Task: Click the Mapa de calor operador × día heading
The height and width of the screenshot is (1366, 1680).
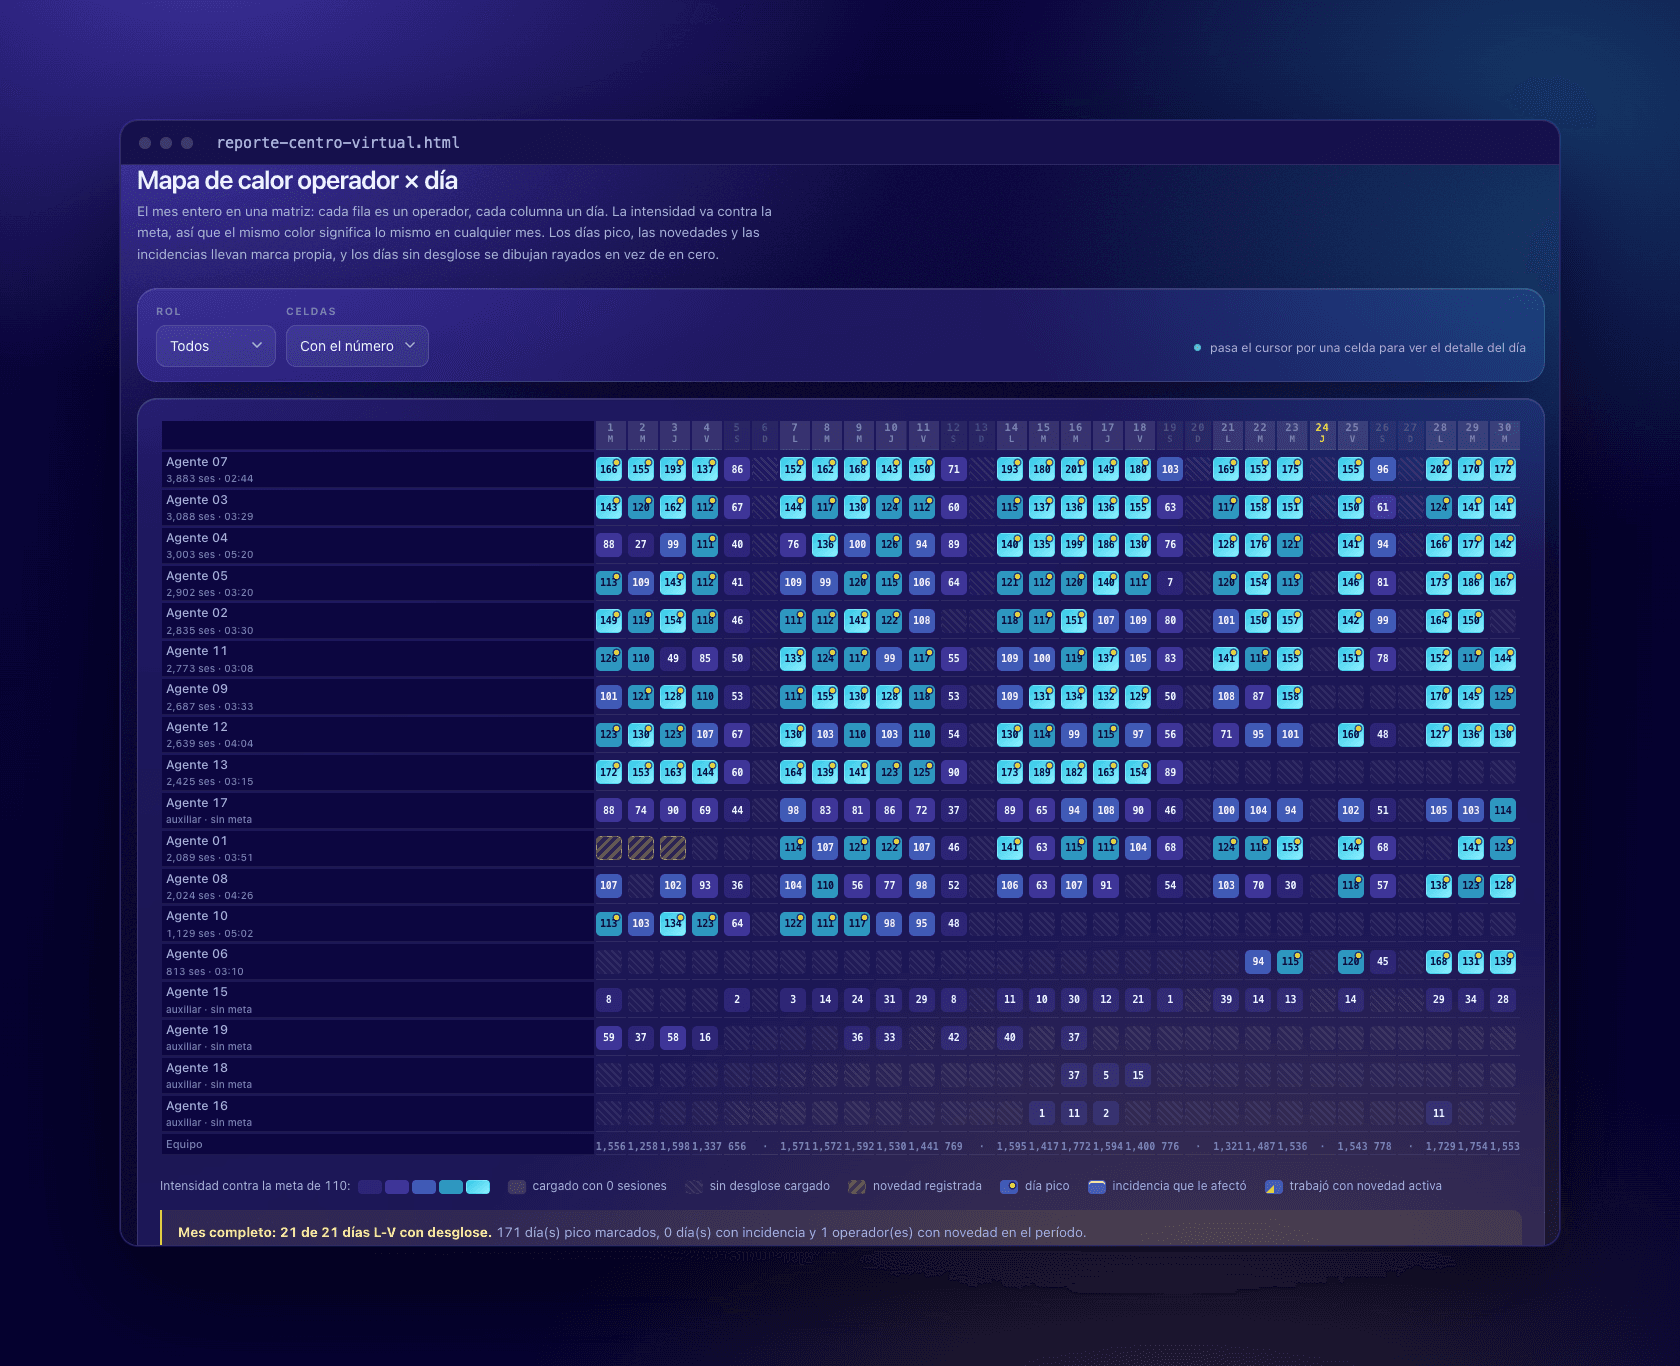Action: pyautogui.click(x=297, y=181)
